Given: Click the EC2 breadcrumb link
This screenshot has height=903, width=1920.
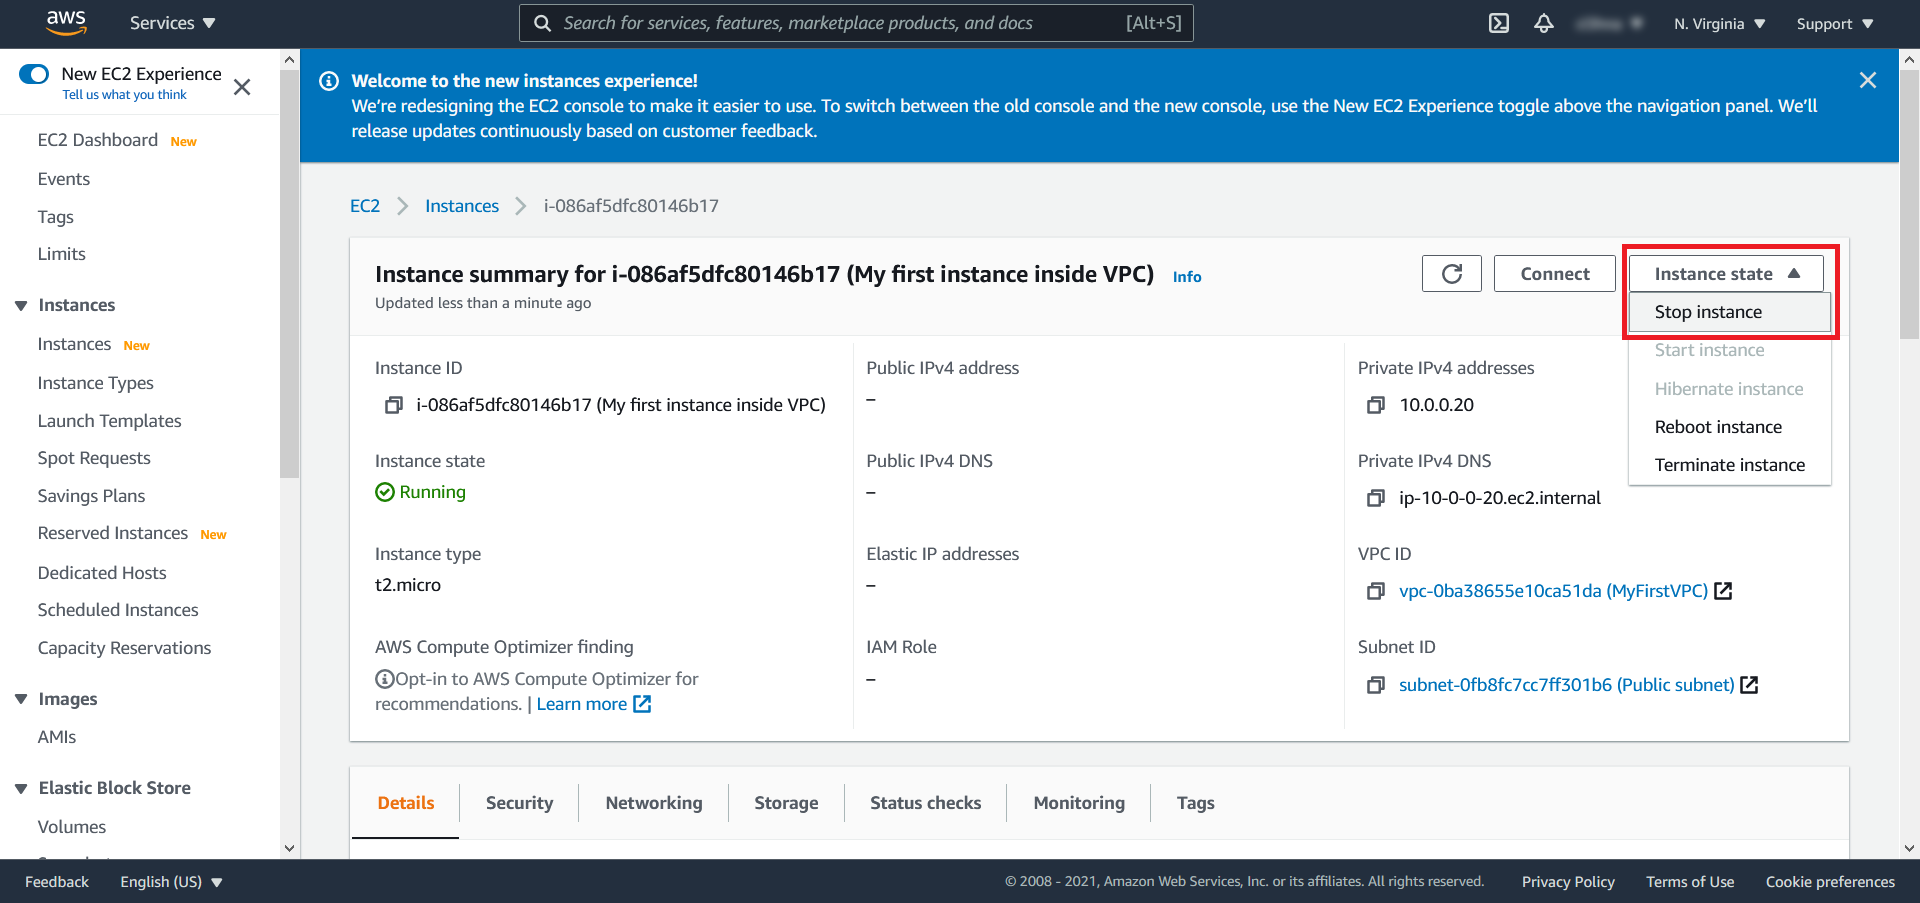Looking at the screenshot, I should pos(365,206).
